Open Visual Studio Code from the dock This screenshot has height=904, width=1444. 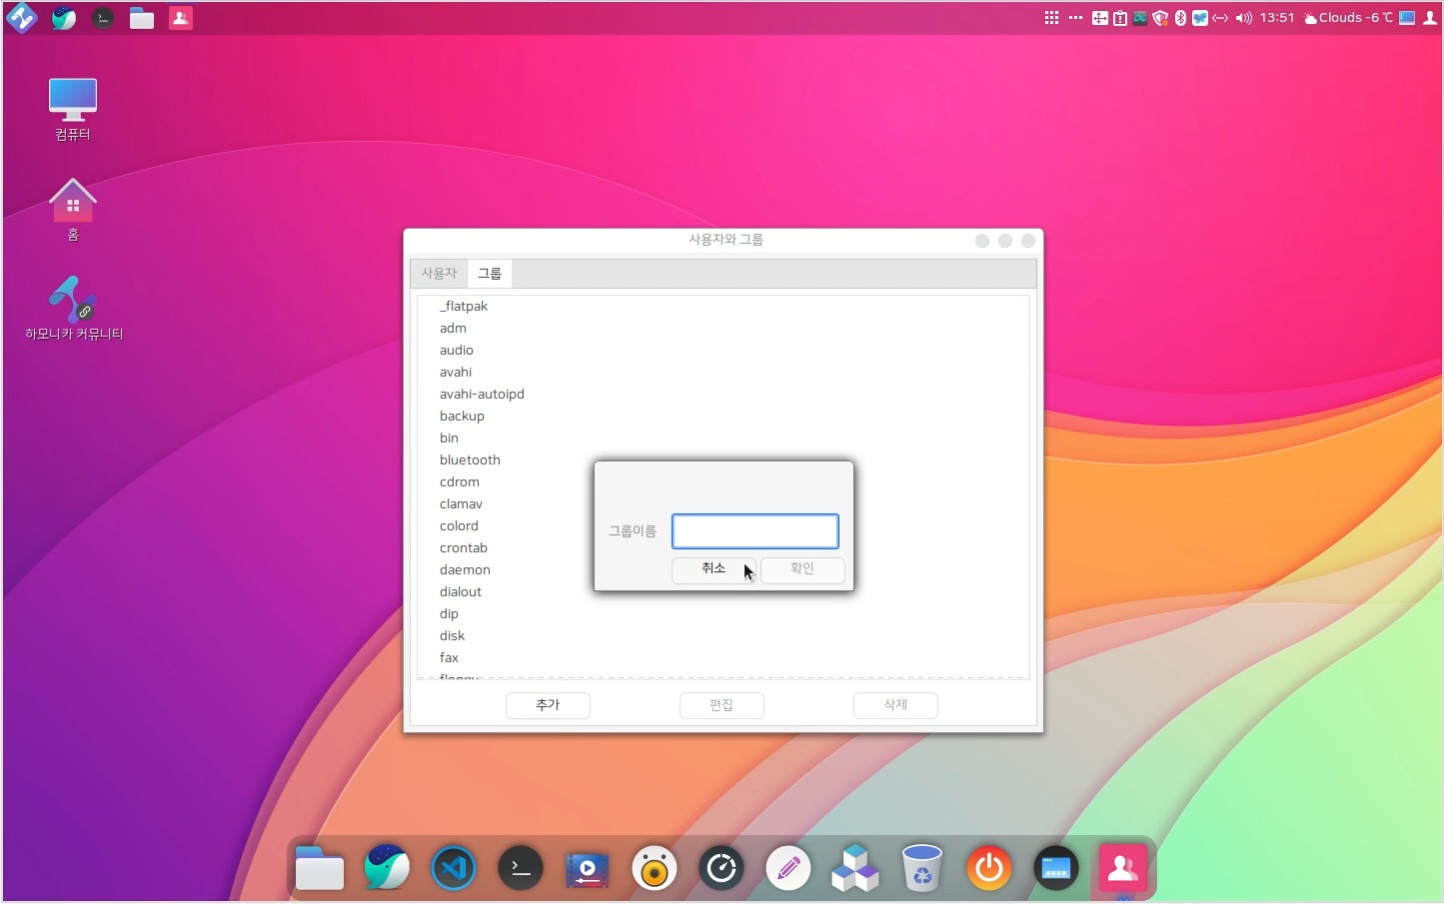point(453,868)
